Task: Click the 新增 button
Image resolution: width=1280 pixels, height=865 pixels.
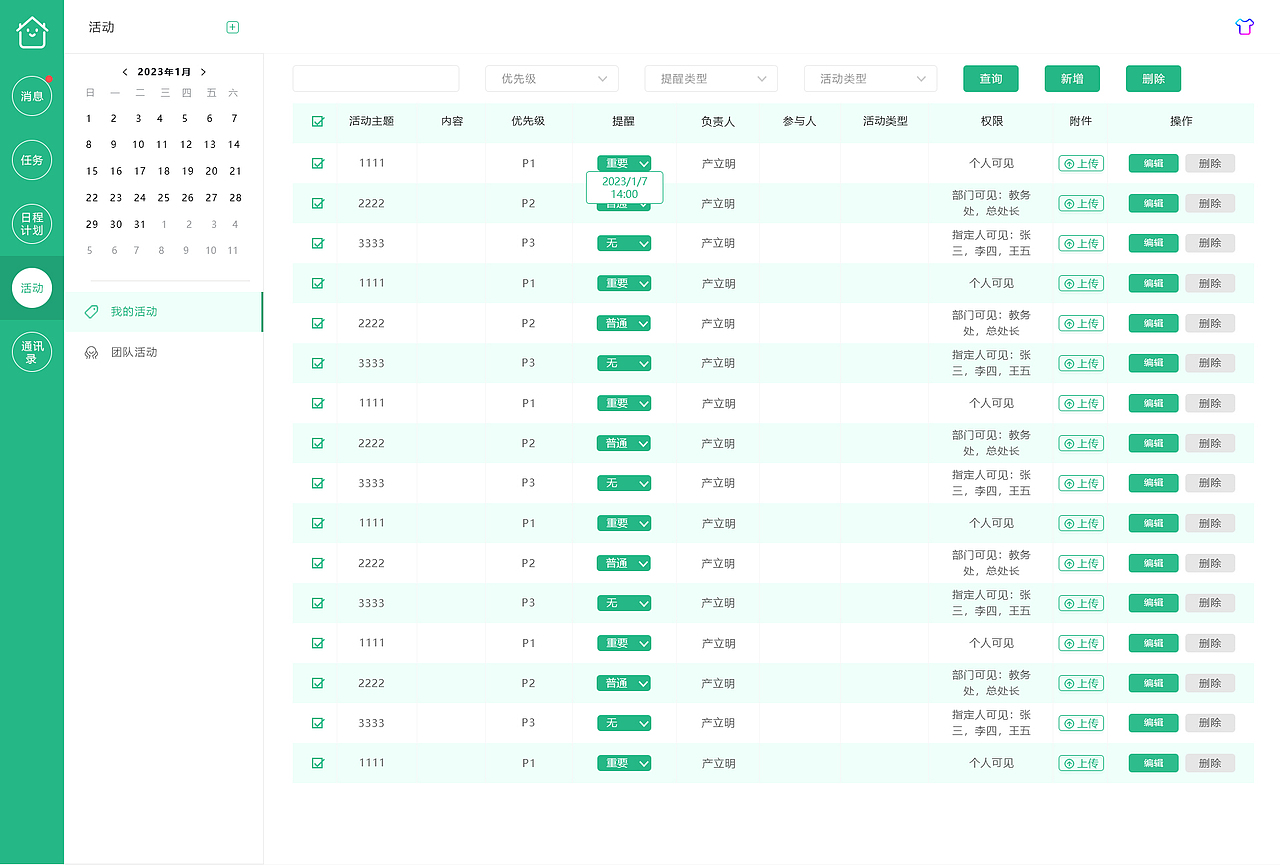Action: tap(1072, 79)
